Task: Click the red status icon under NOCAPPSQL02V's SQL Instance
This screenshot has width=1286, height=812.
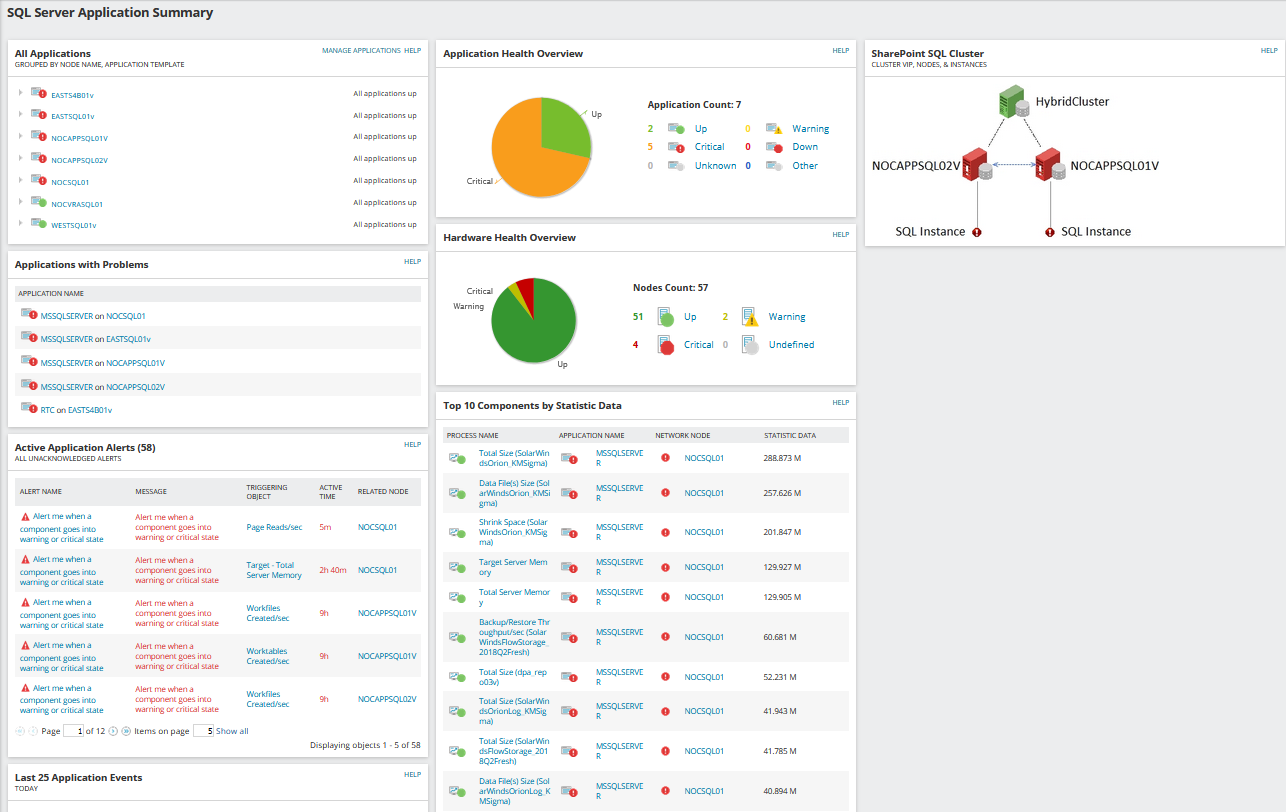Action: [x=977, y=232]
